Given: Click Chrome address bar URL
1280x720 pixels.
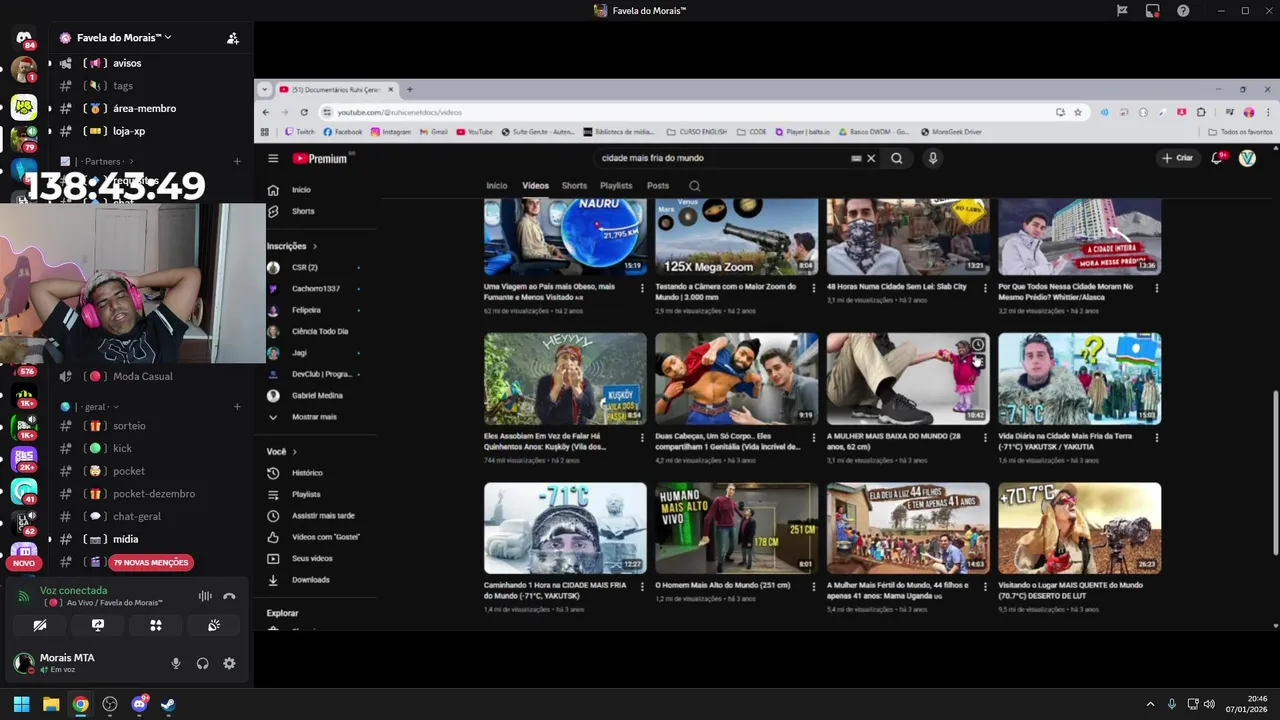Looking at the screenshot, I should 399,112.
